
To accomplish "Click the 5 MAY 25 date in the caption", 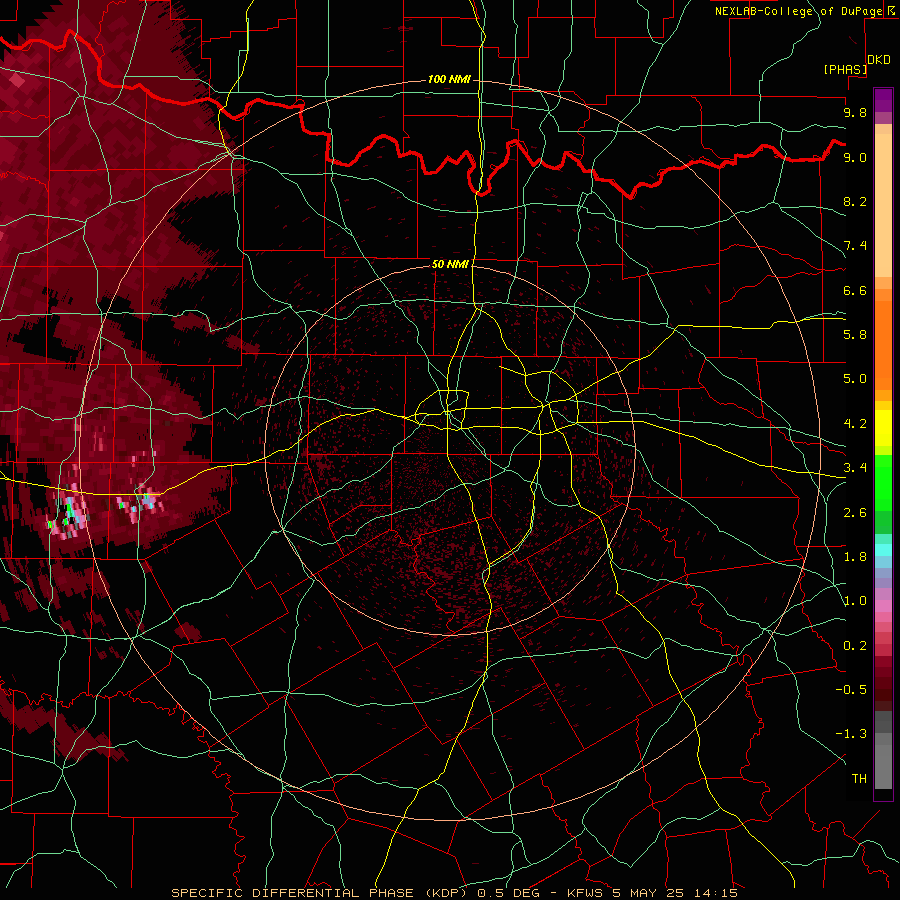I will 651,893.
